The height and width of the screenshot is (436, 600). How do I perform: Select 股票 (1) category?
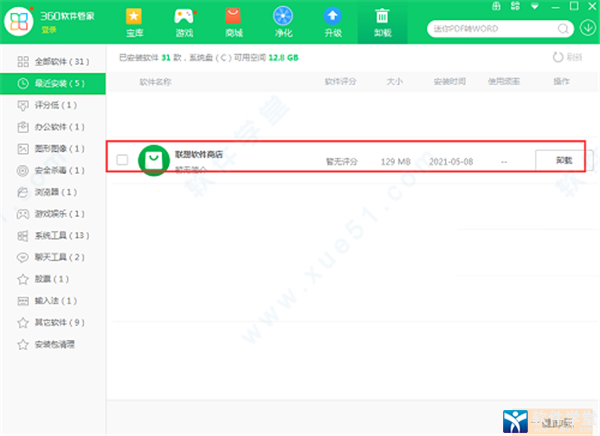(x=53, y=279)
